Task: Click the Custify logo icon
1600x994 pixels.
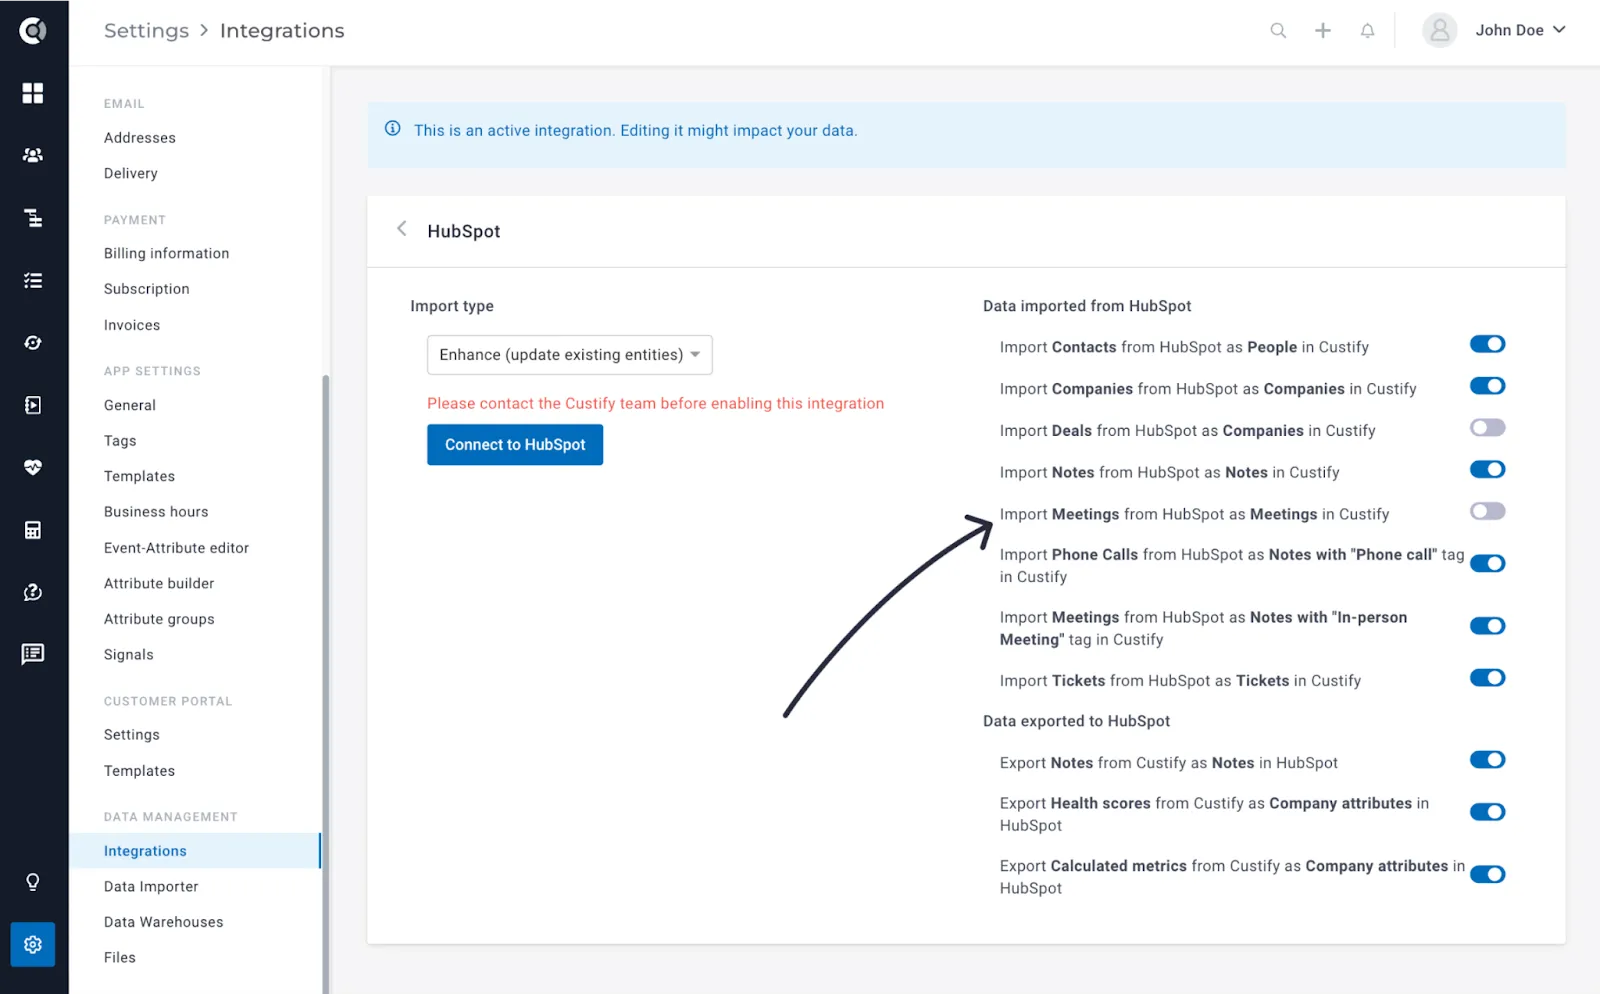Action: (33, 31)
